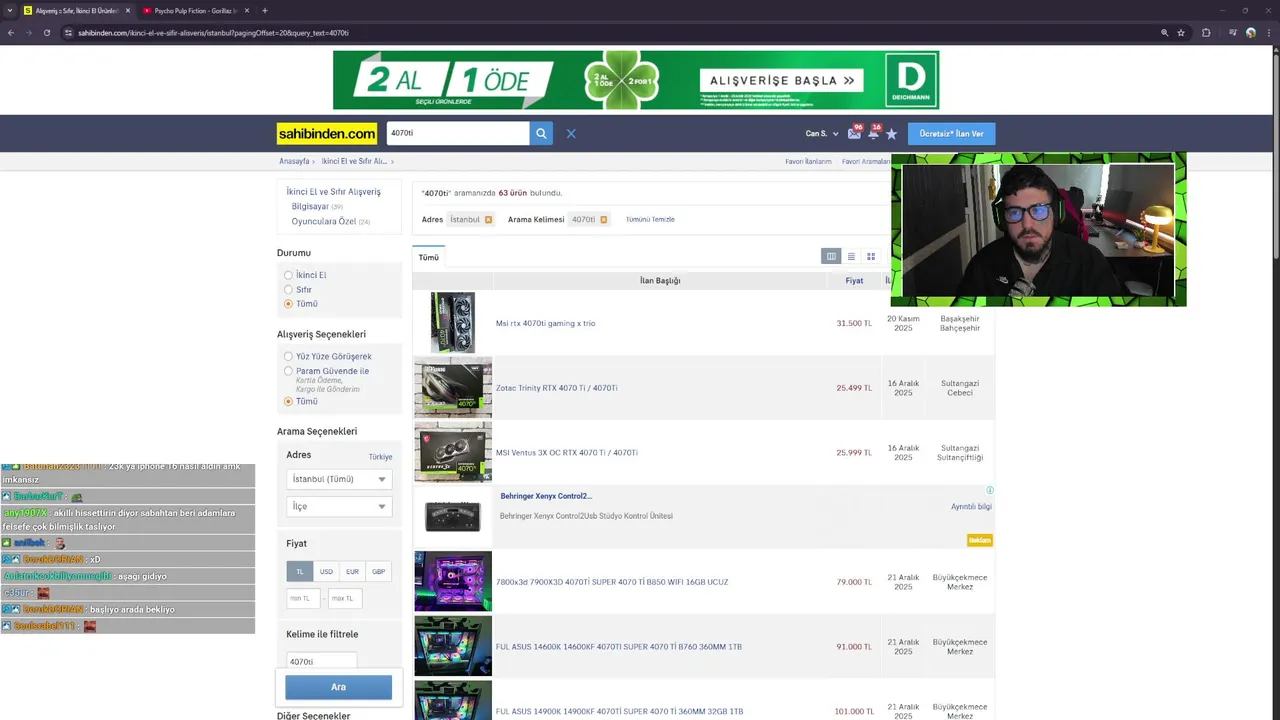Remove the İstanbul address filter

(488, 219)
